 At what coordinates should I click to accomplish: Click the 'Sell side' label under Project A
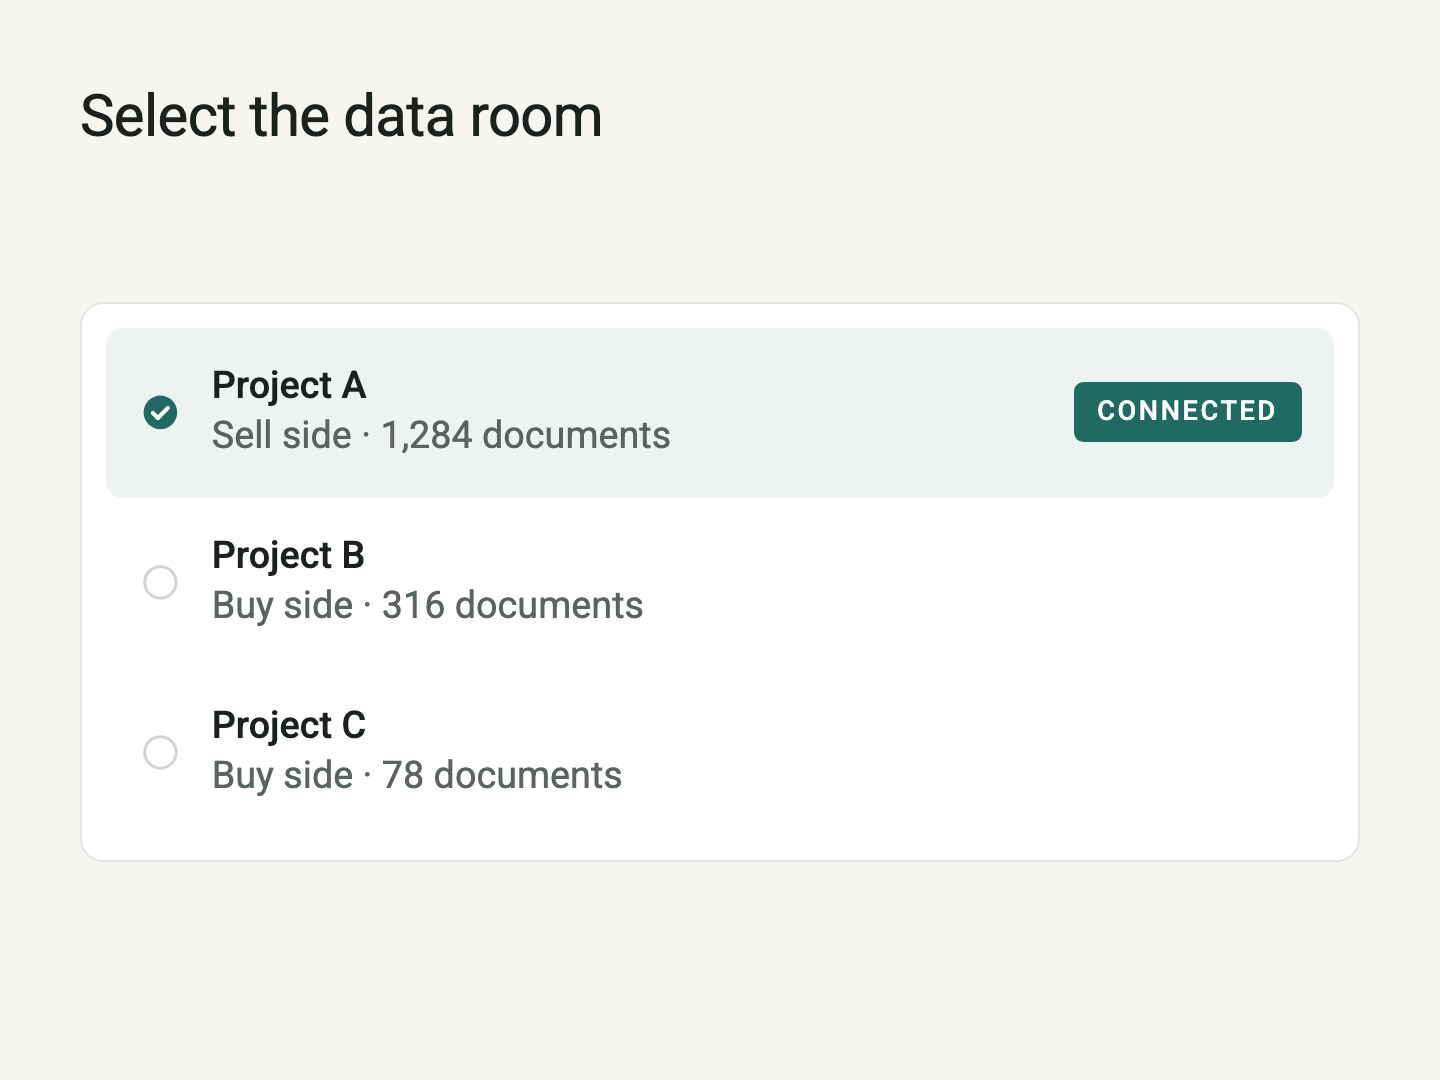coord(282,436)
